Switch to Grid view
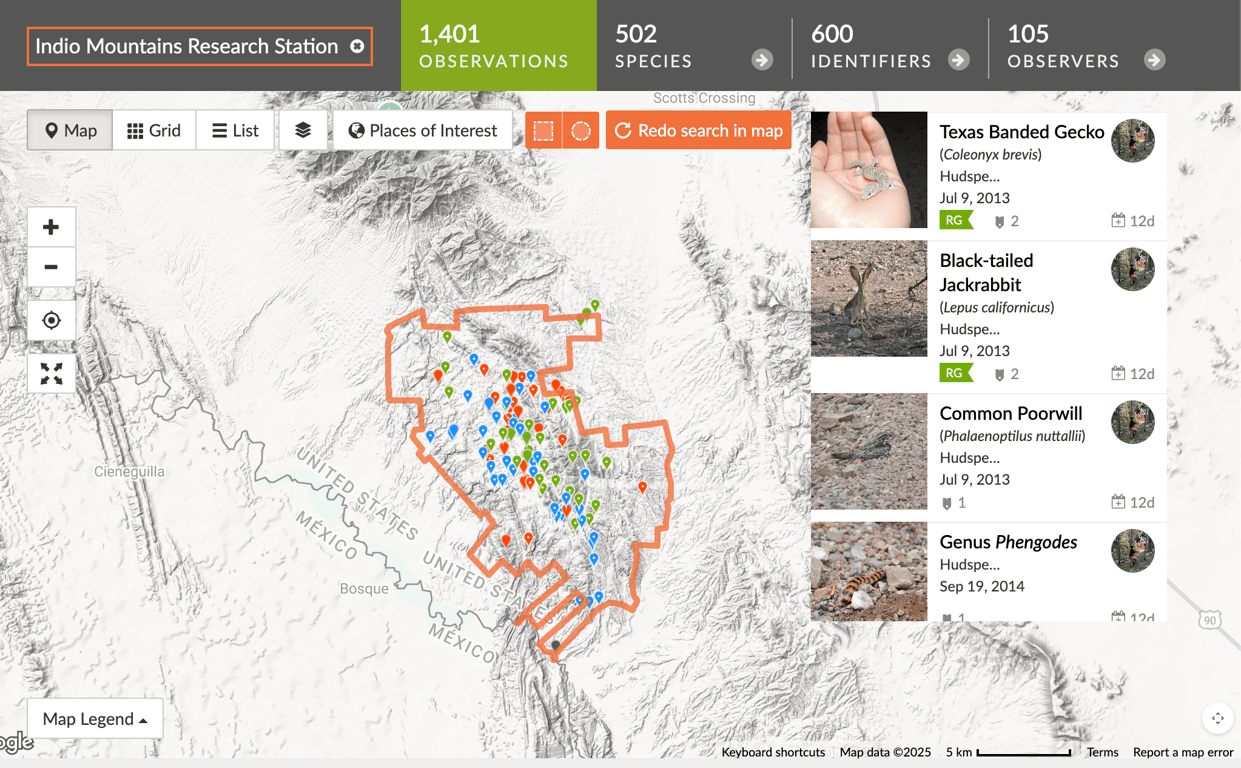 153,130
